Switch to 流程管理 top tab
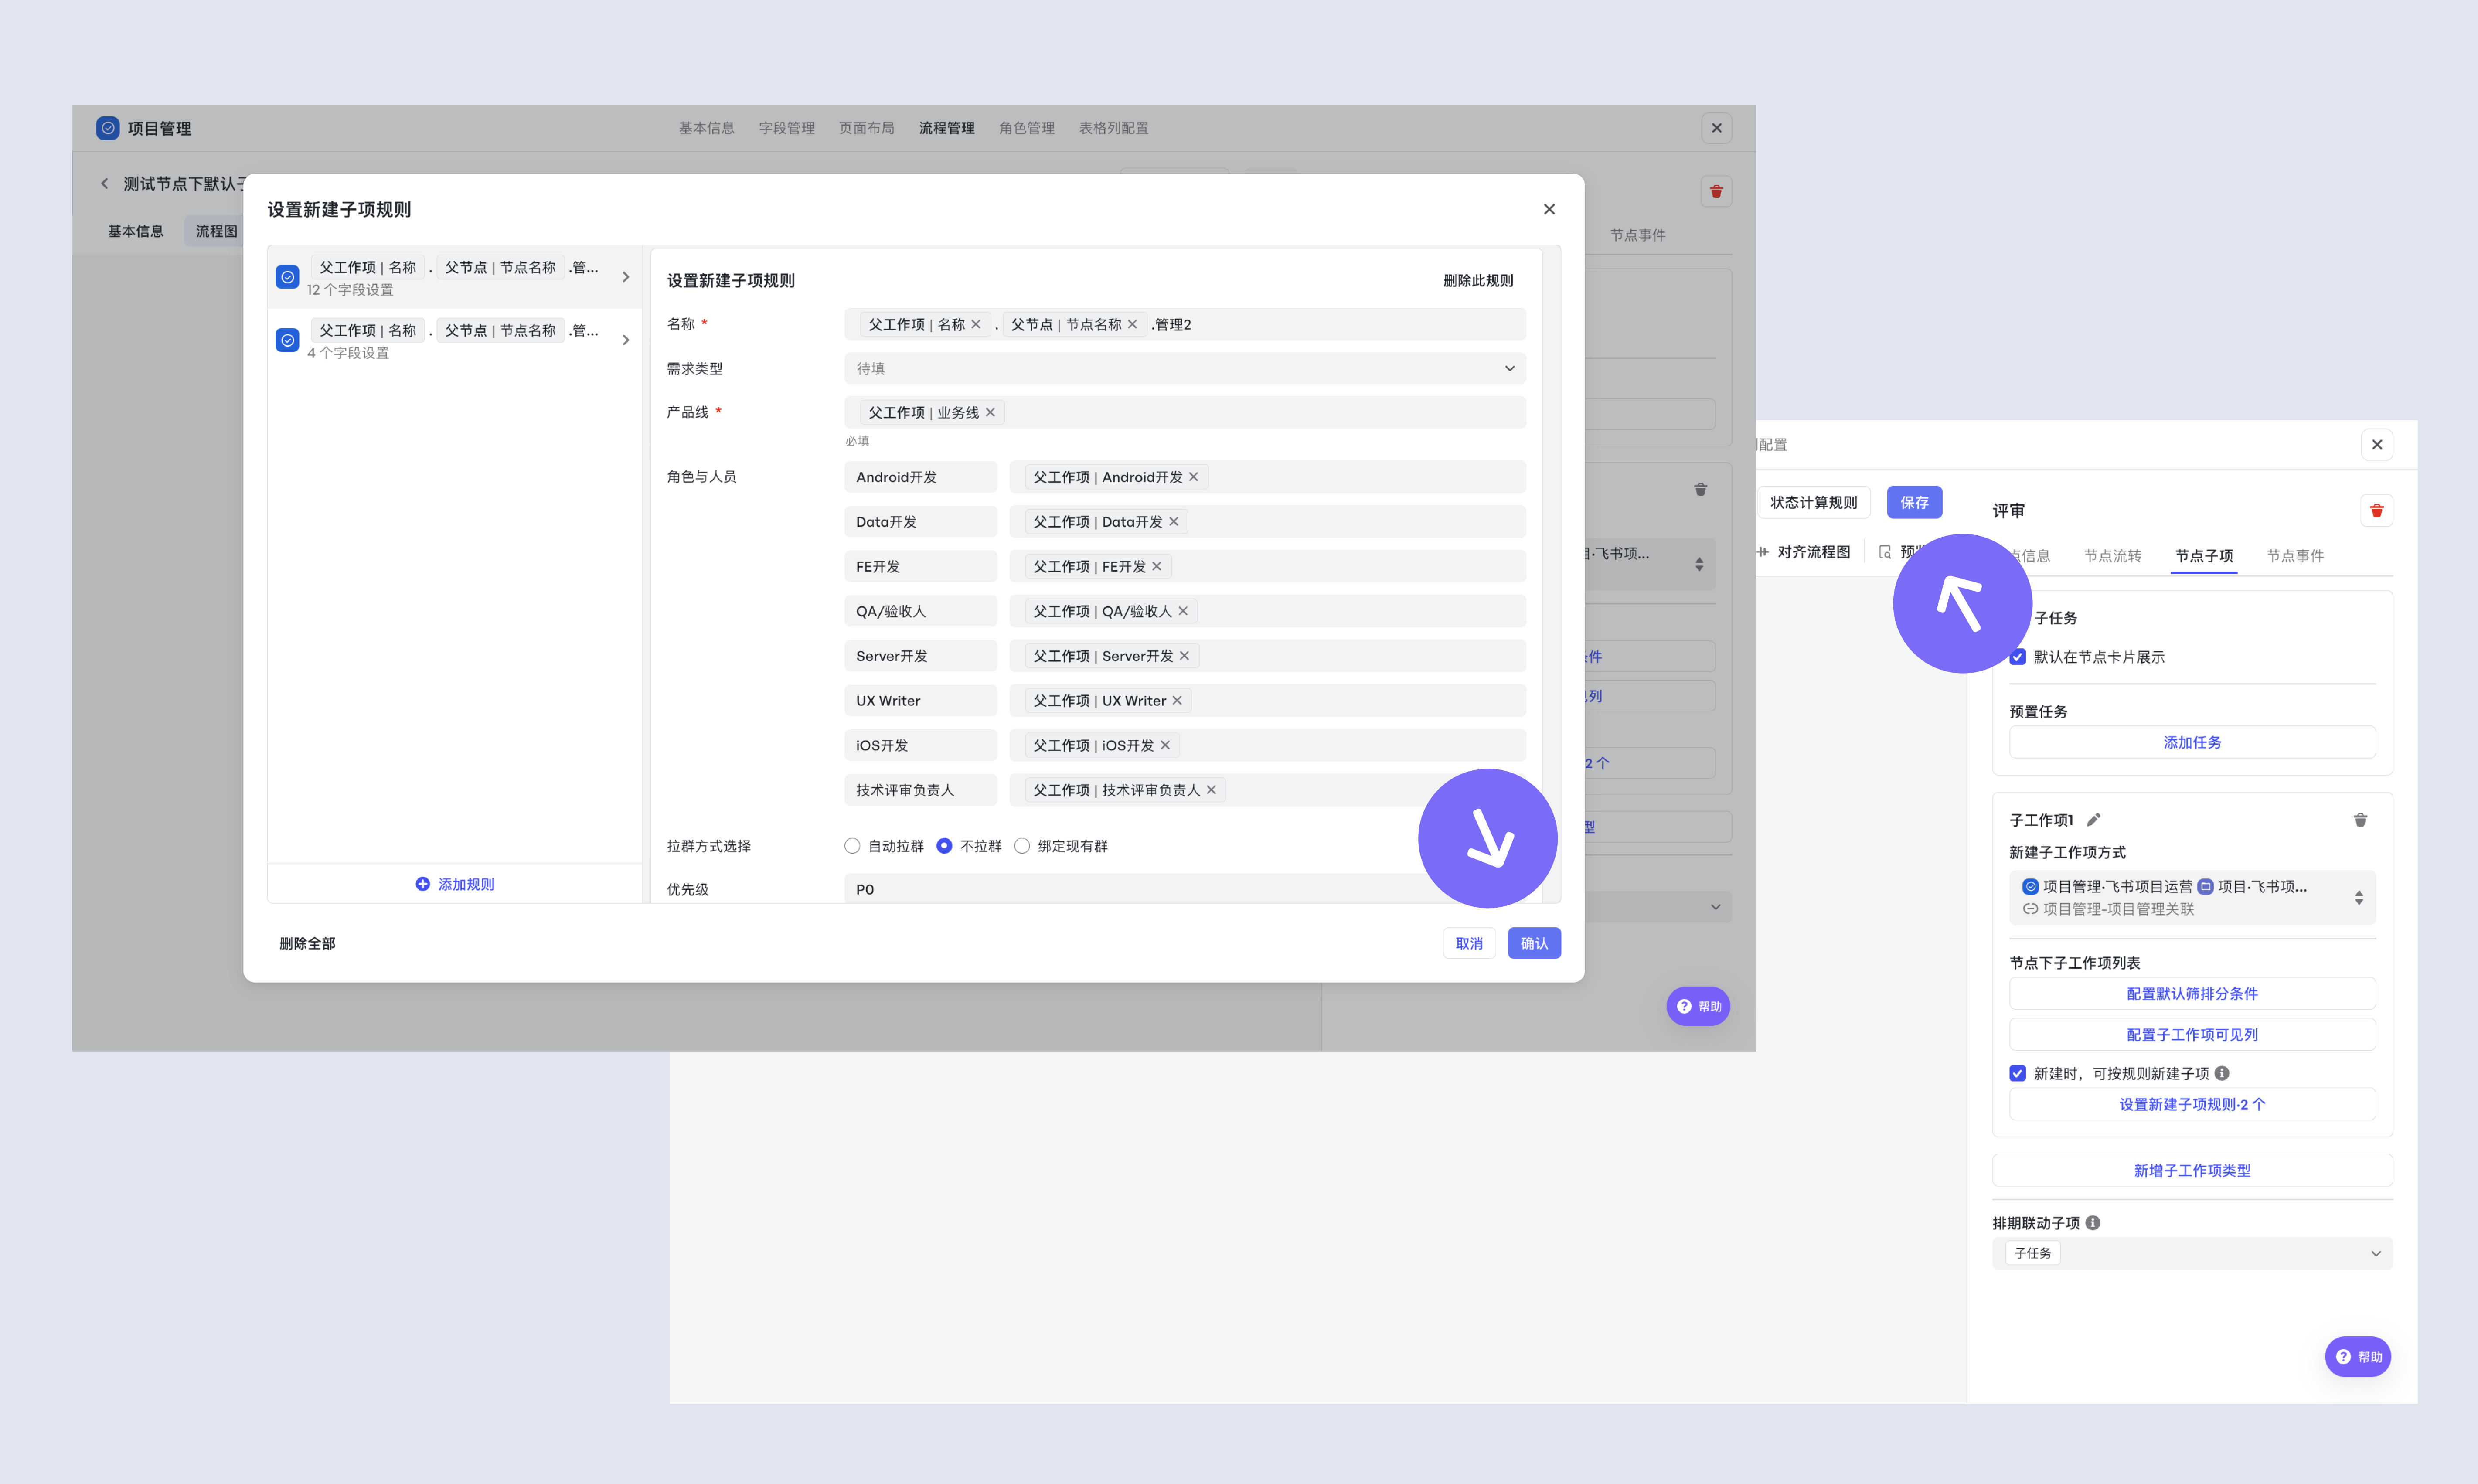The image size is (2478, 1484). pos(946,128)
